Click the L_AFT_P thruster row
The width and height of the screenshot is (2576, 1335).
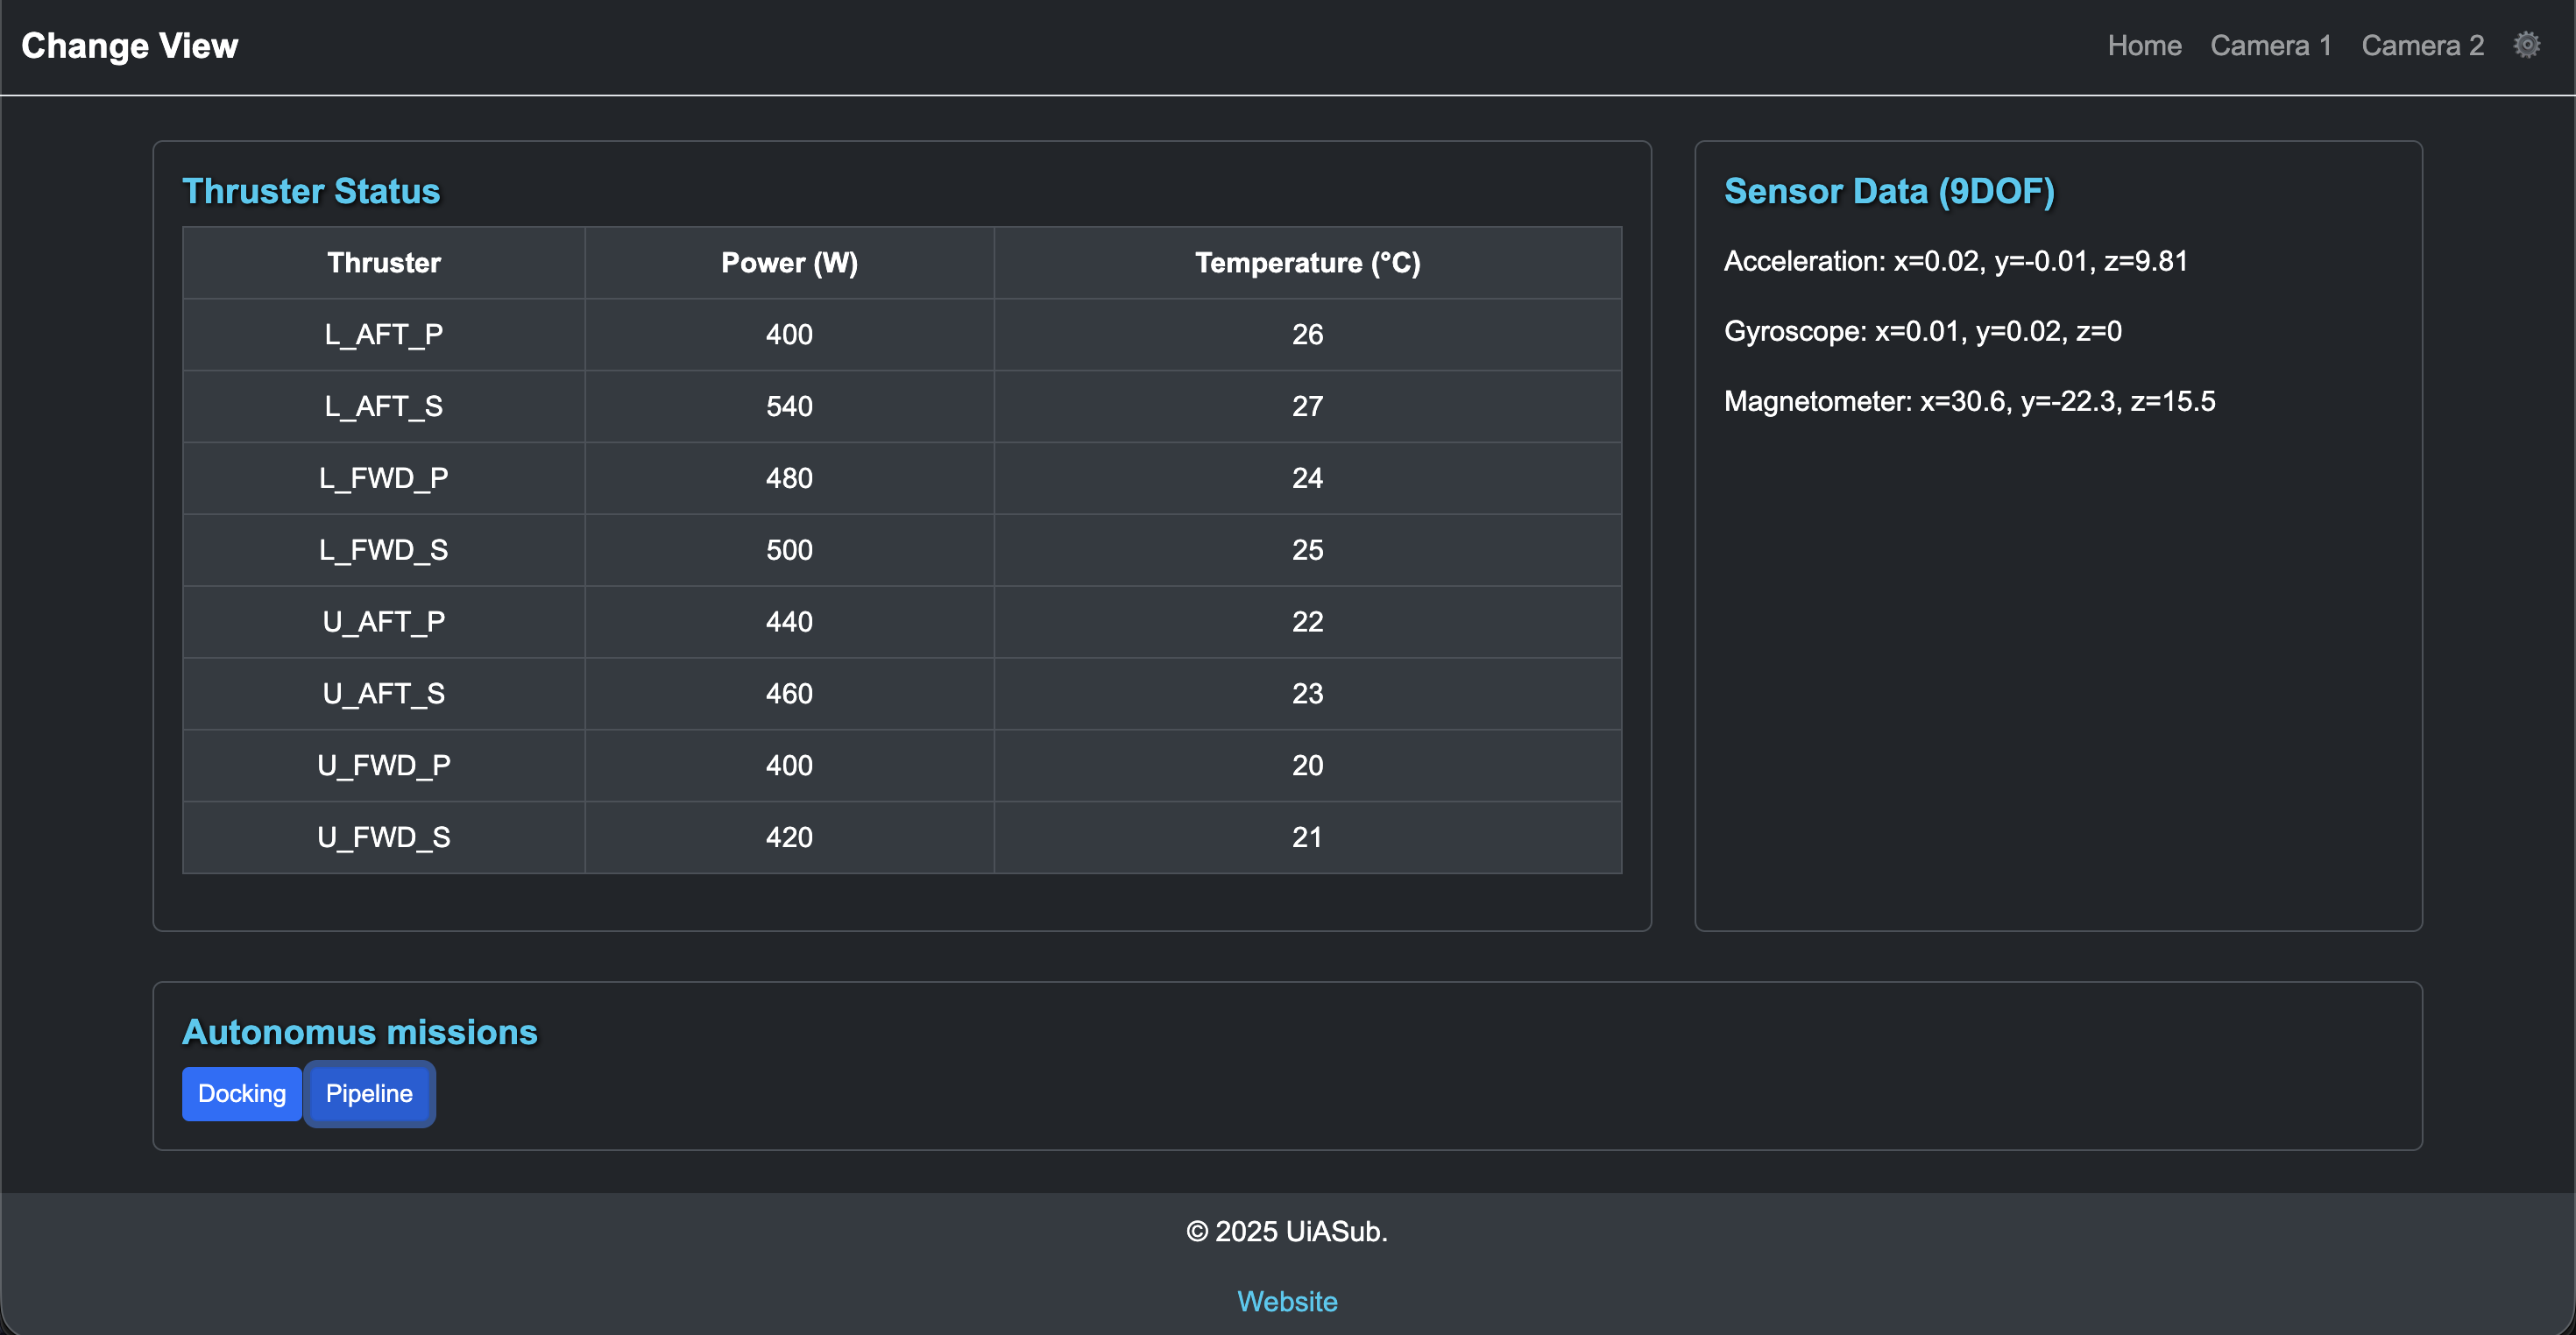383,335
